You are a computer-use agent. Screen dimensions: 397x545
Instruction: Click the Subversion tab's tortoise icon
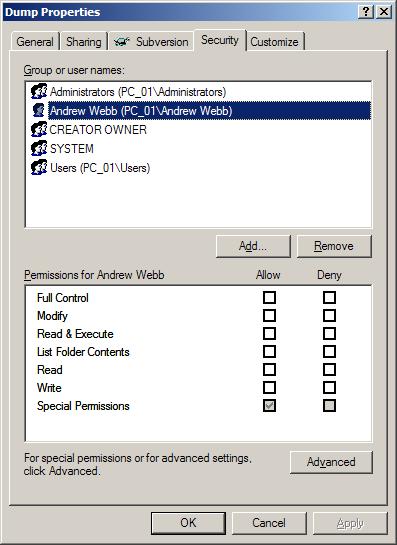click(122, 42)
